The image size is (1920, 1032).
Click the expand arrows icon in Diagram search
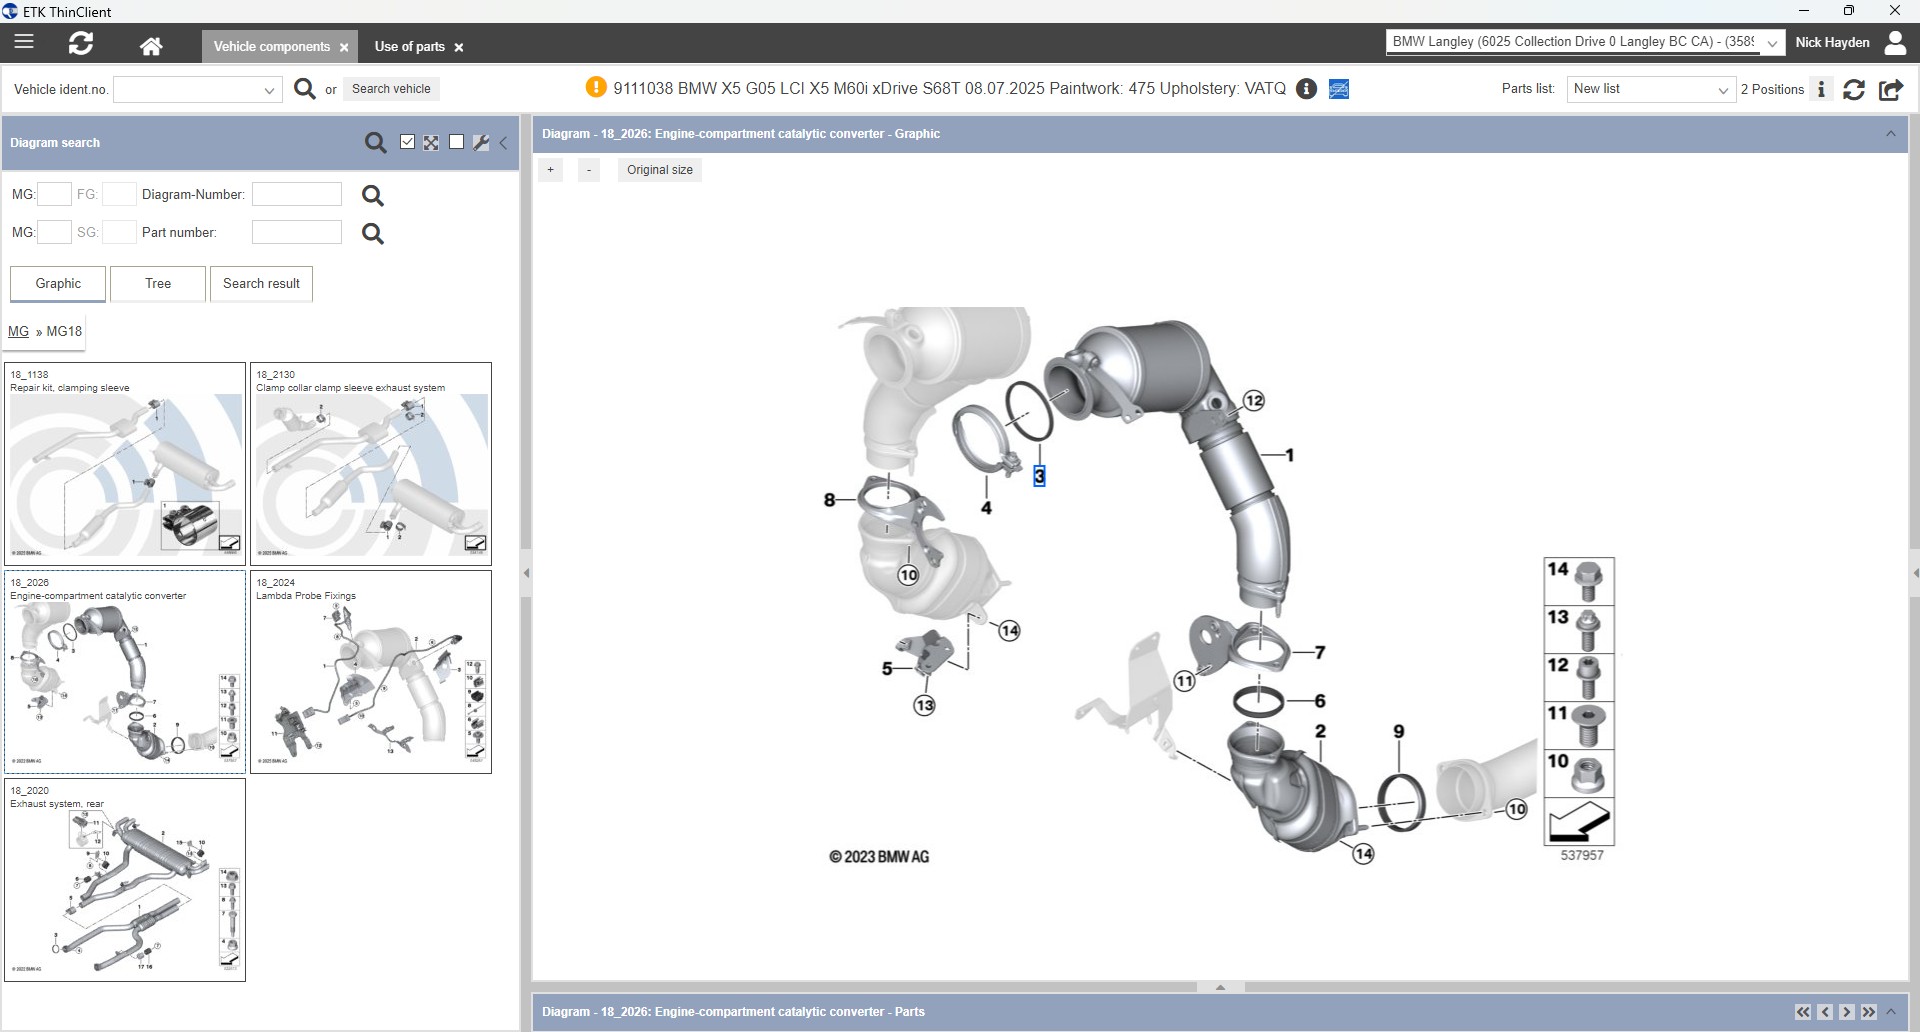[x=431, y=142]
